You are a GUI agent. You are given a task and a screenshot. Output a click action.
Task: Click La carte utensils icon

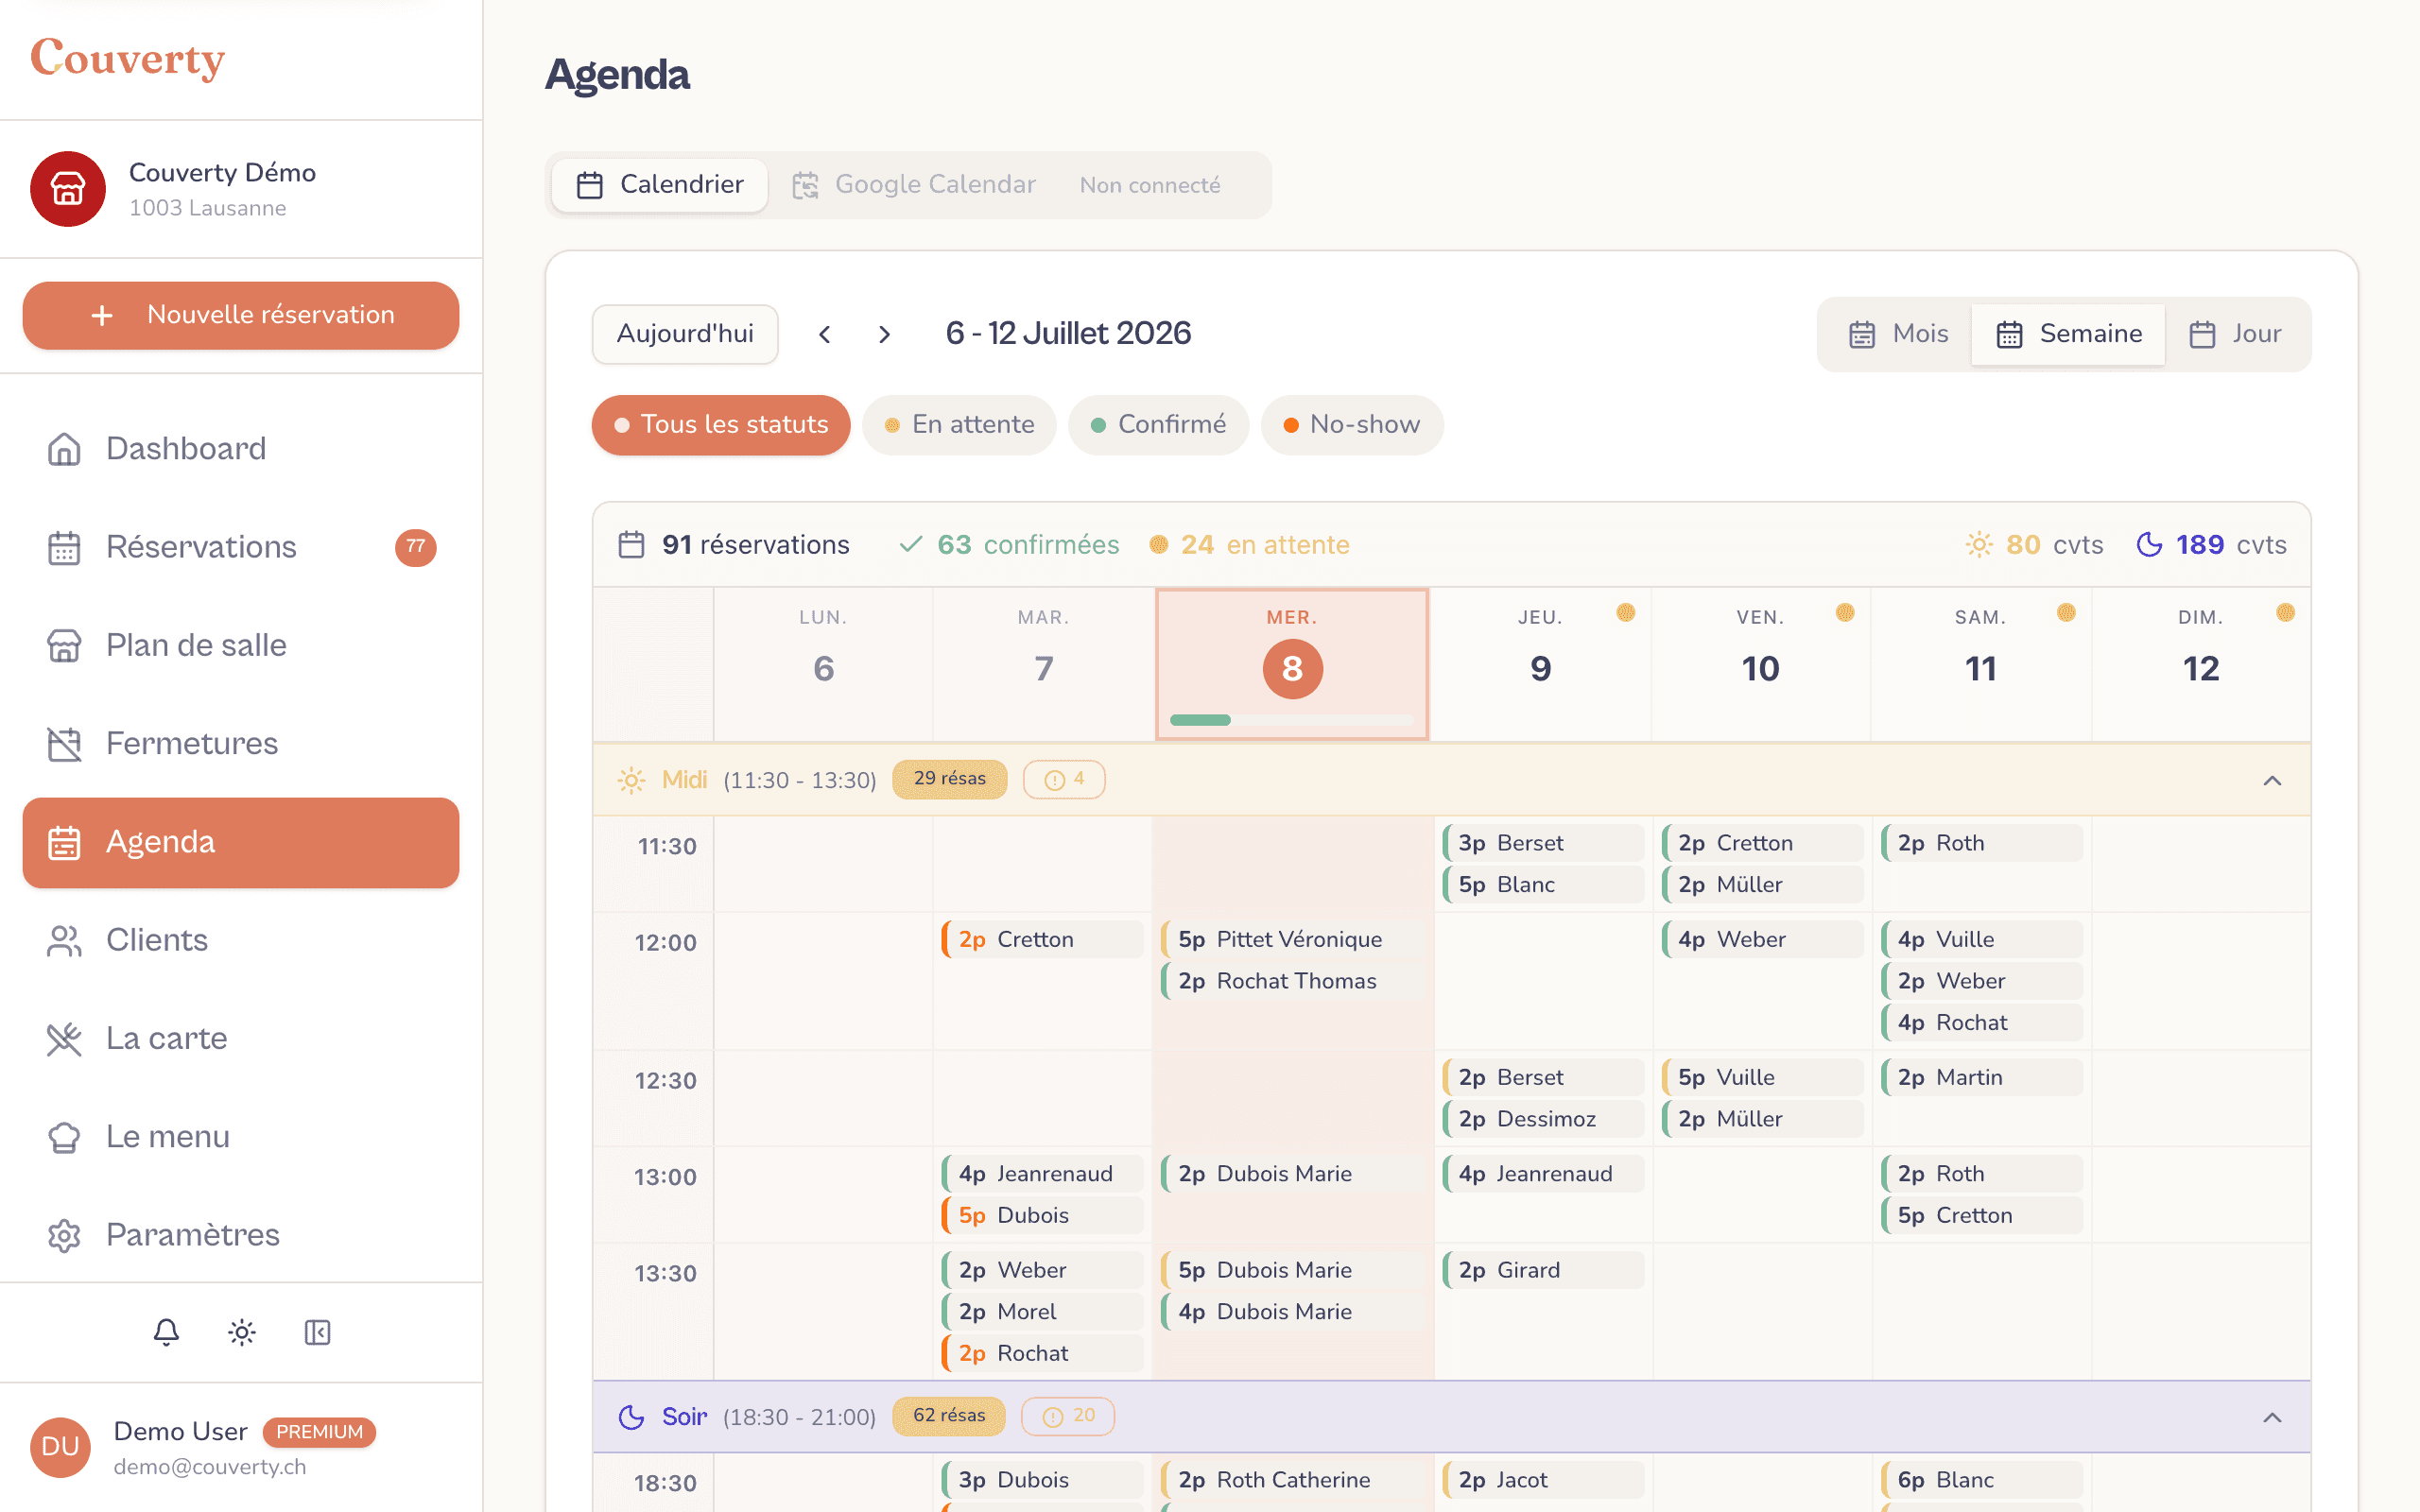(64, 1039)
